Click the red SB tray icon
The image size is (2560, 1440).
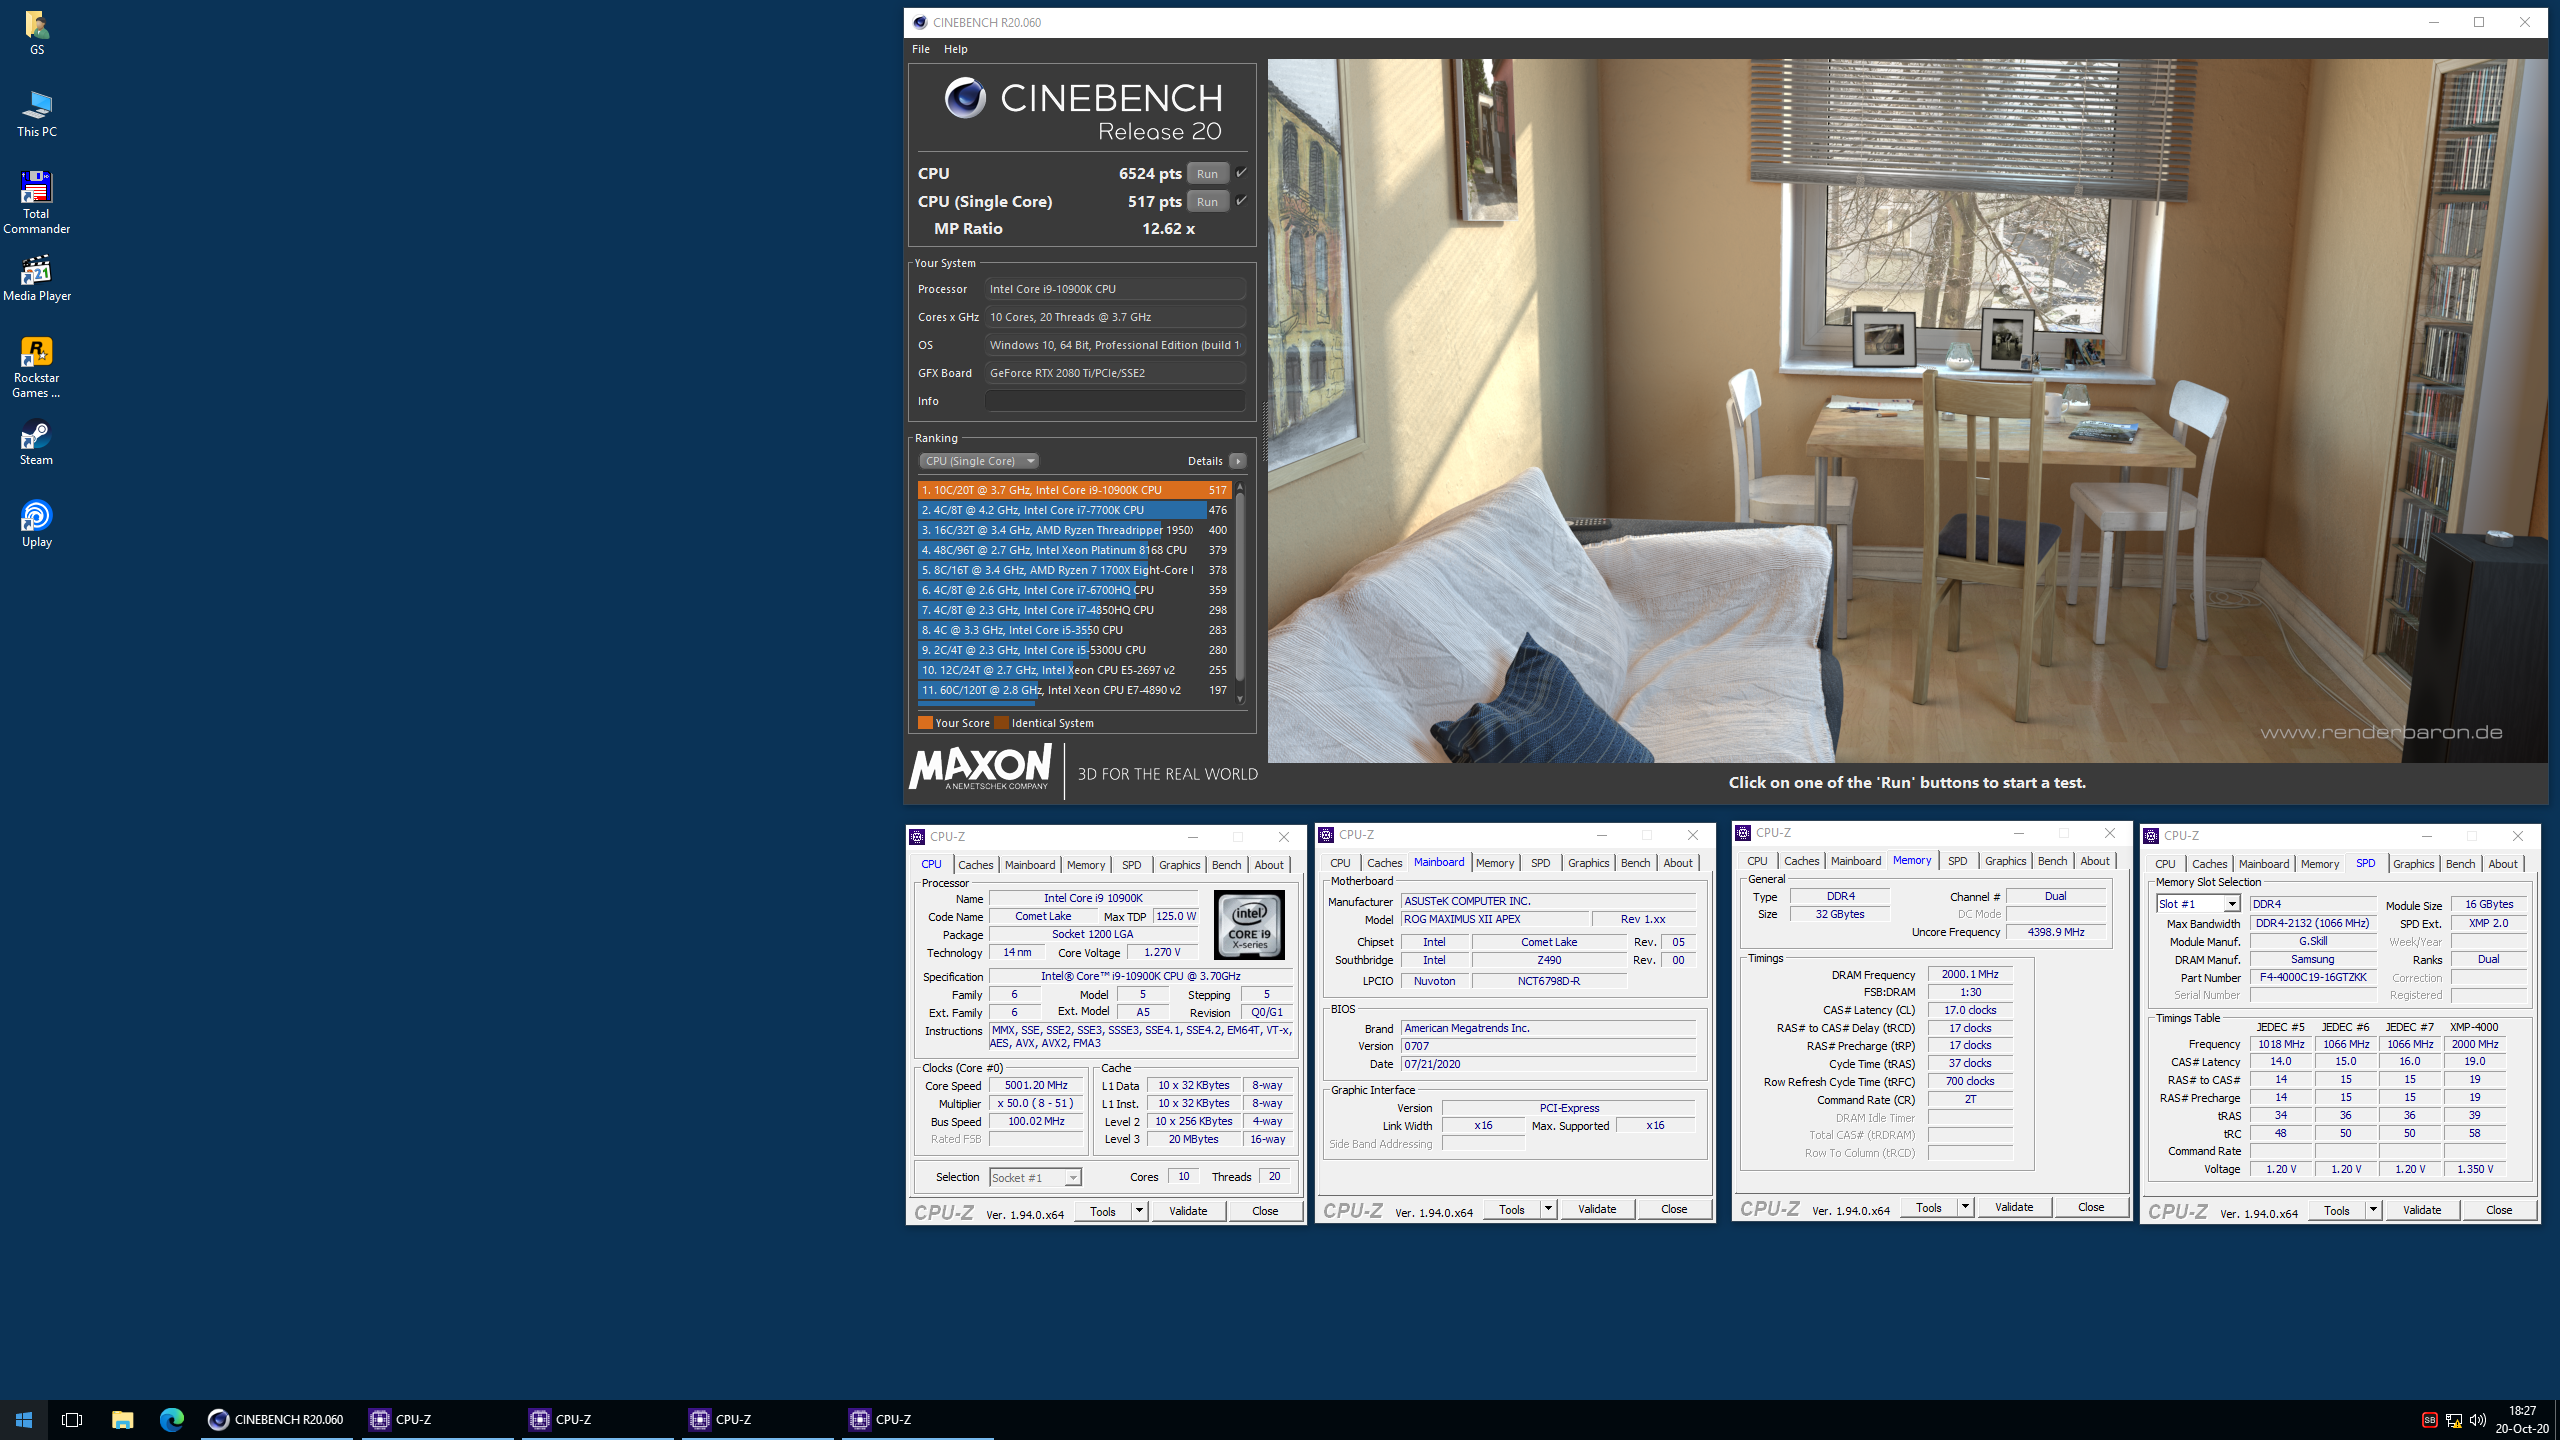[2429, 1420]
